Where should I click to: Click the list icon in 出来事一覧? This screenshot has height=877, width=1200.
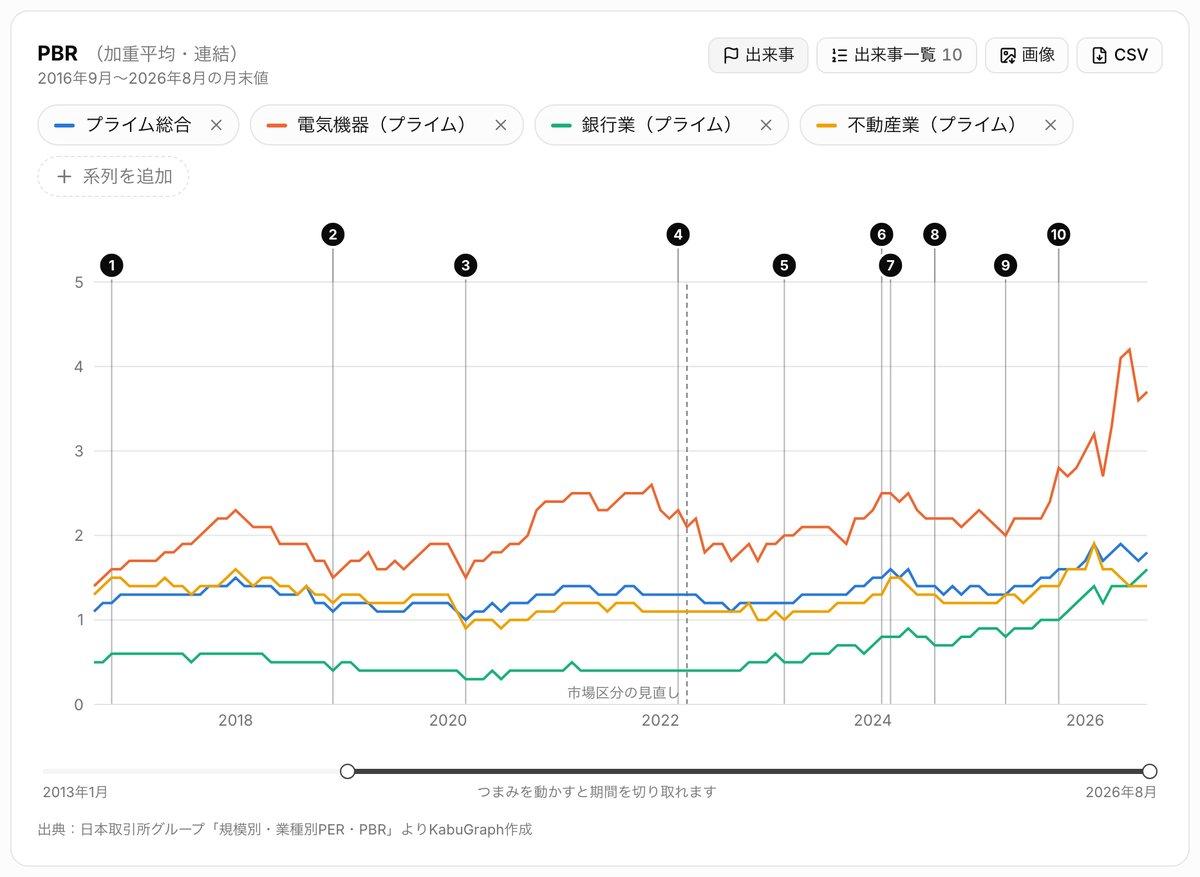tap(839, 55)
